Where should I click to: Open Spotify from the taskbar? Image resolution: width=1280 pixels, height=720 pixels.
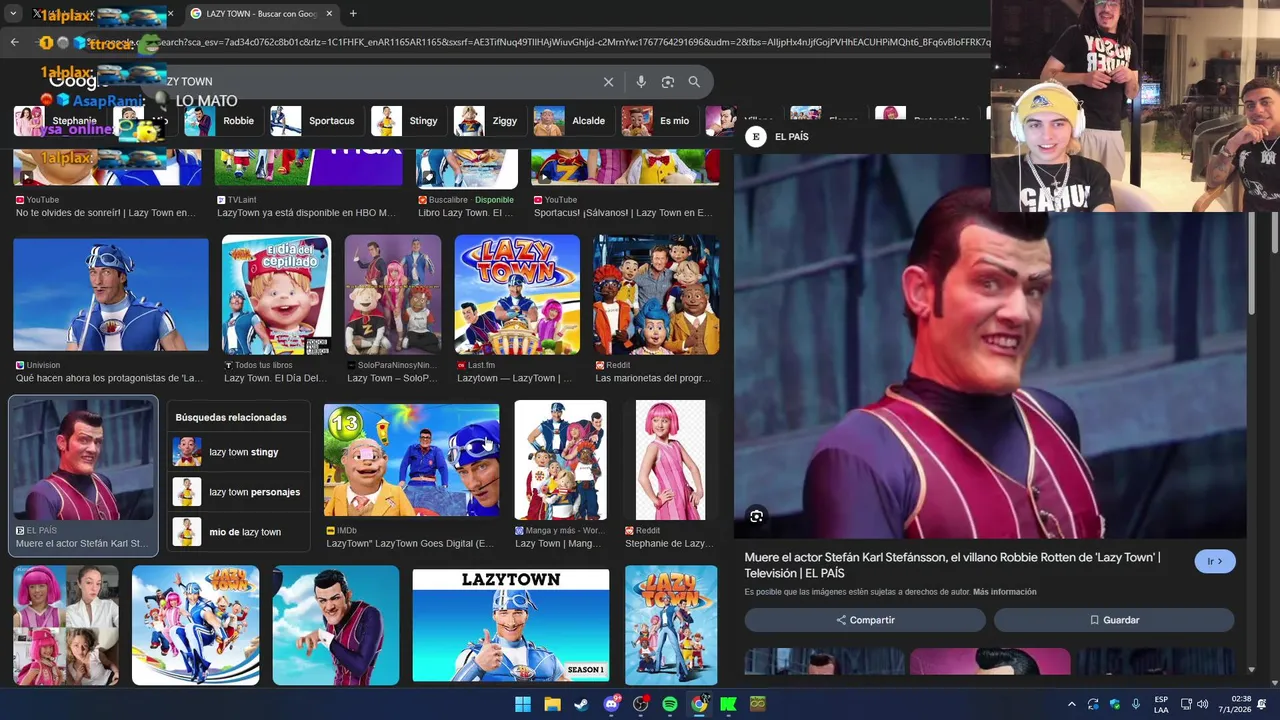670,704
